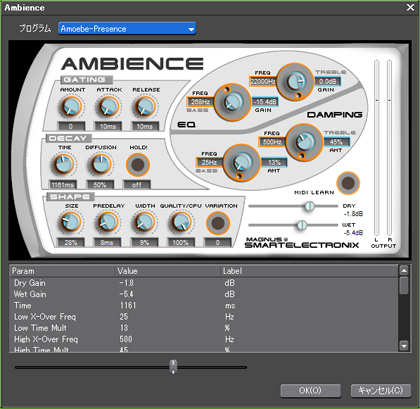Click the Damping Bass knob
Viewport: 420px width, 409px height.
pyautogui.click(x=241, y=162)
